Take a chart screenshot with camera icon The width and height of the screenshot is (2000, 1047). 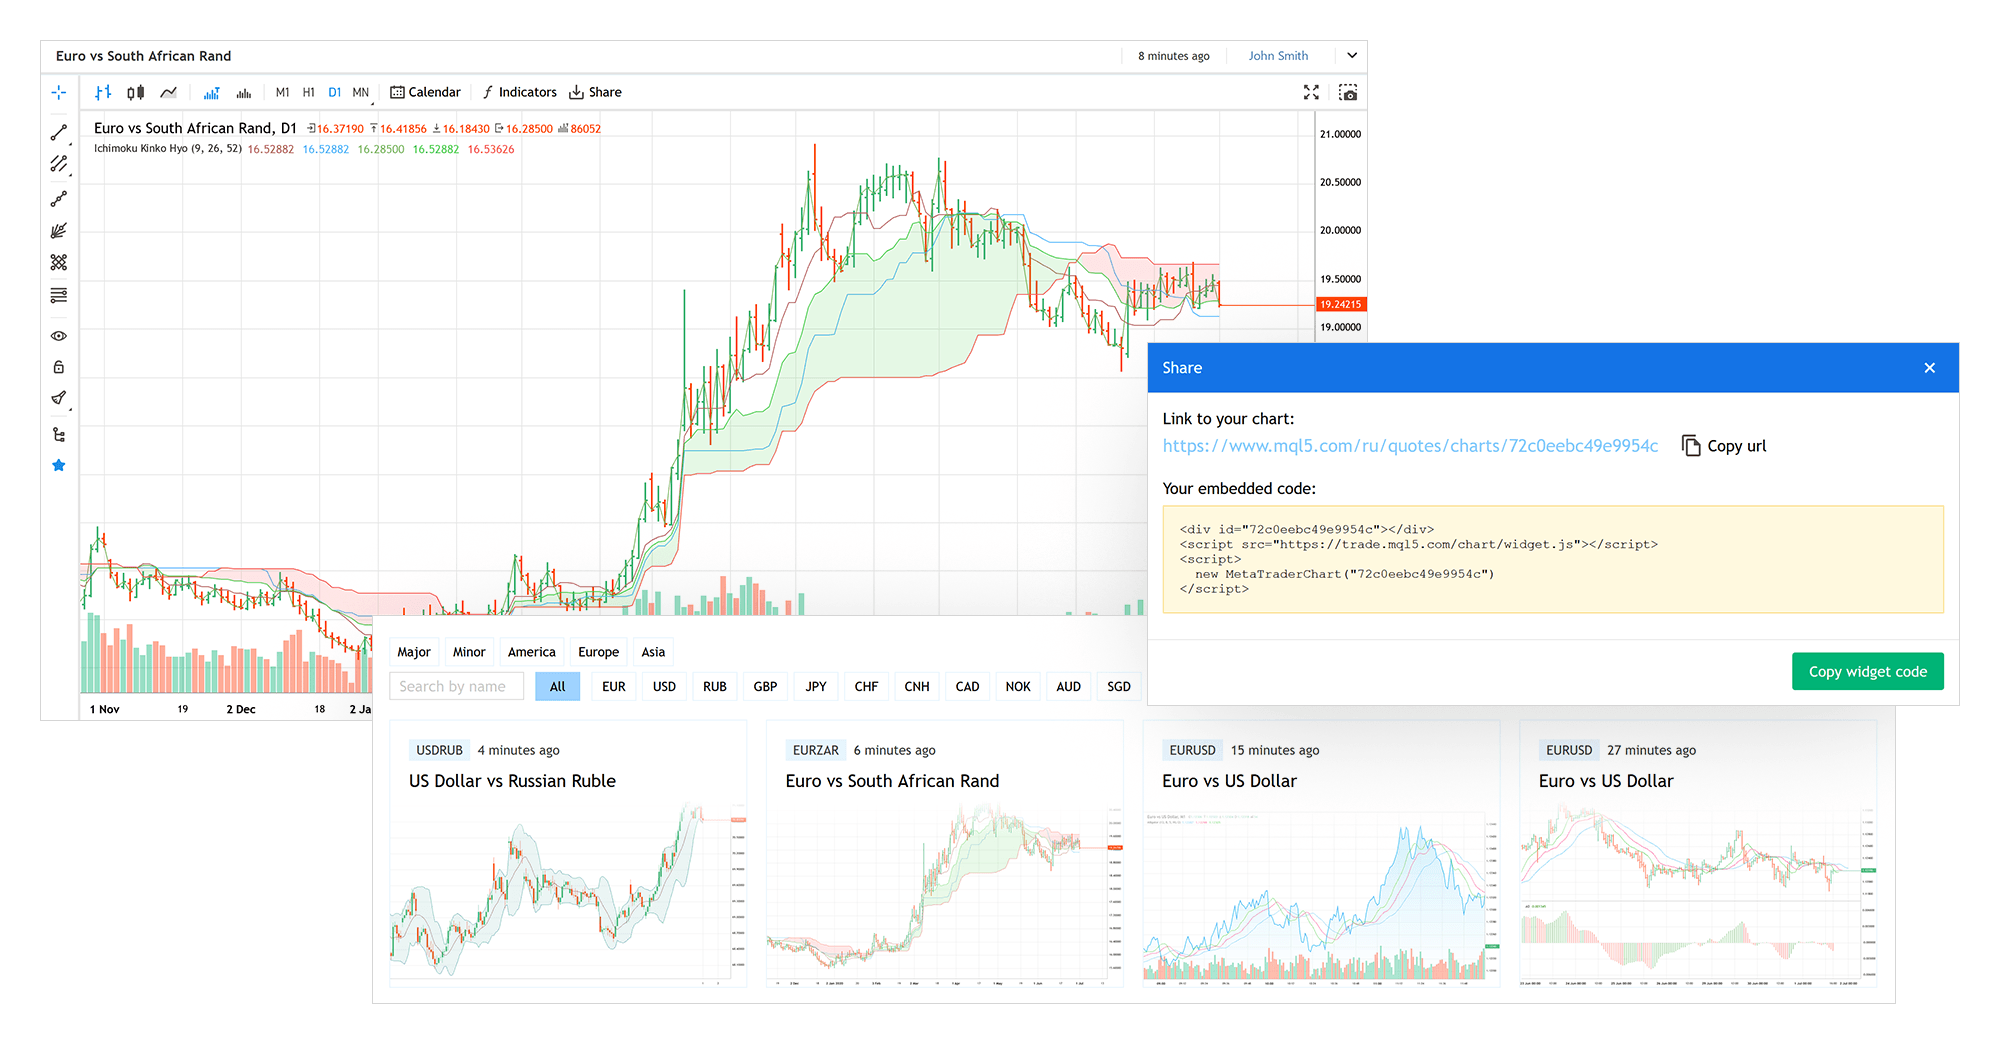click(x=1348, y=92)
